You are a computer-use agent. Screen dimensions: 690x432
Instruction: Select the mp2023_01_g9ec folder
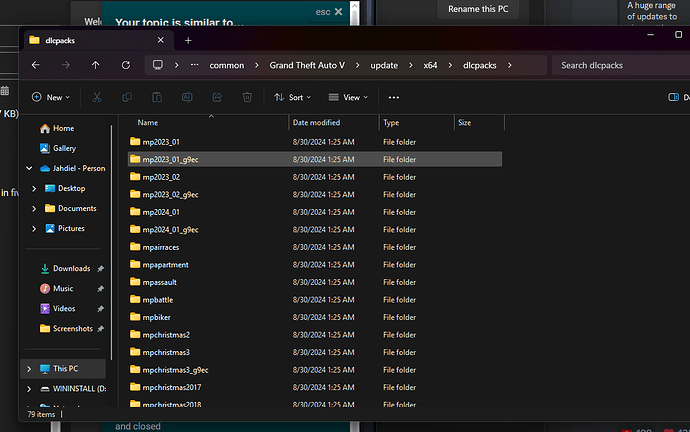coord(315,159)
